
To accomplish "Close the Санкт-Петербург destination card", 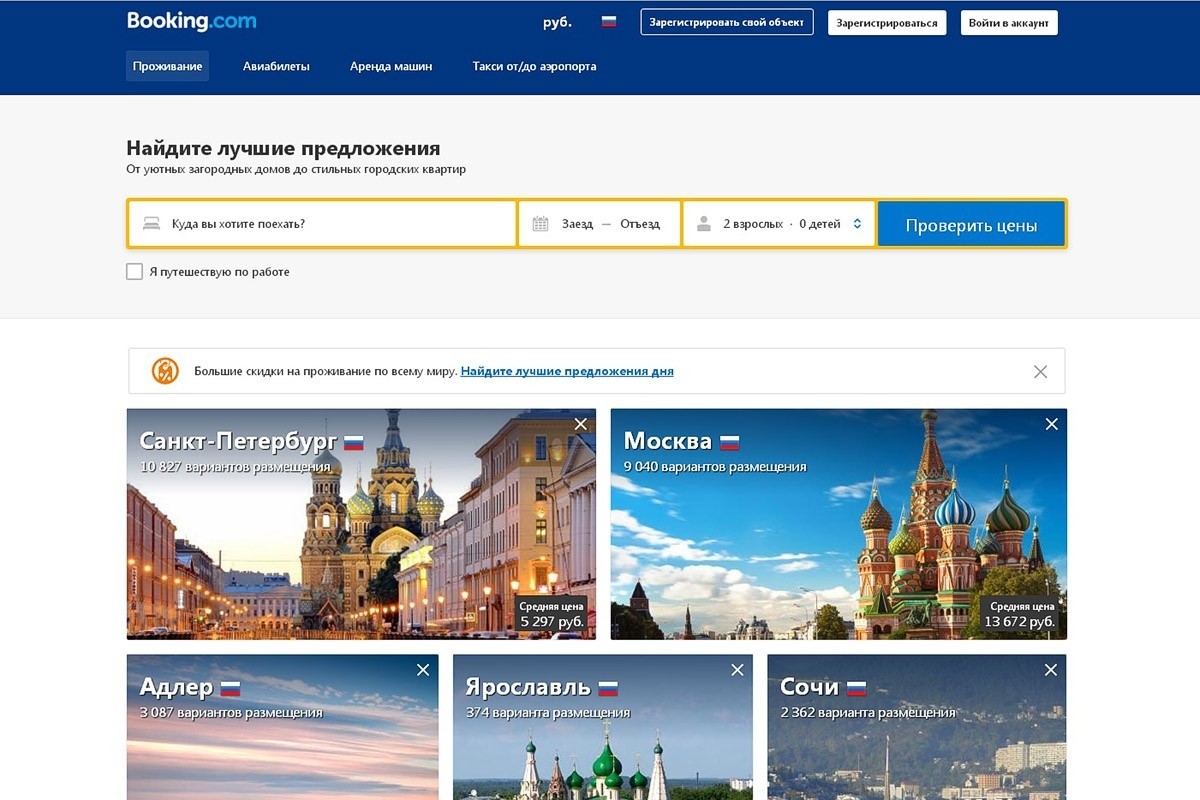I will (581, 425).
